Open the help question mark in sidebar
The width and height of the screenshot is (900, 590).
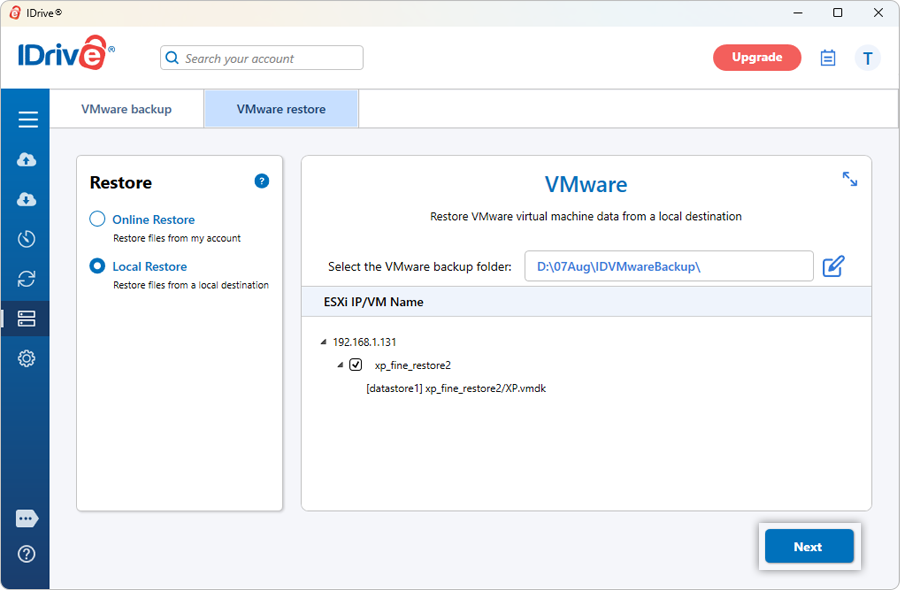(27, 554)
